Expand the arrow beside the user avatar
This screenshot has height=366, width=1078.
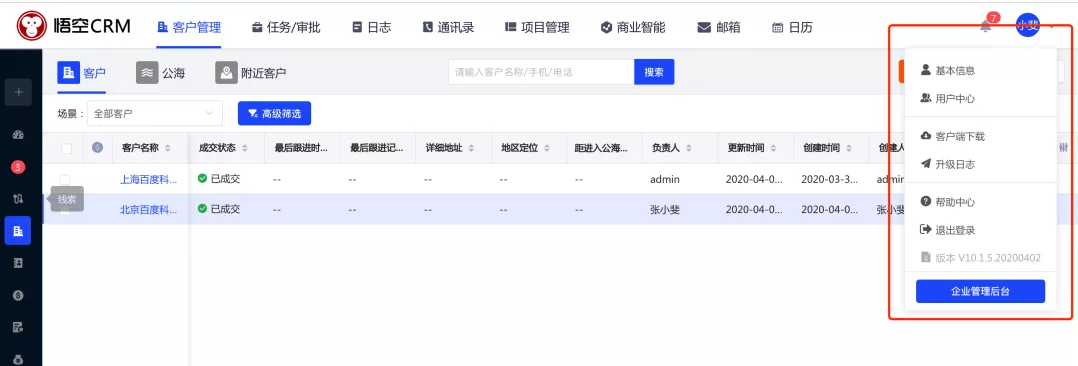click(1052, 27)
